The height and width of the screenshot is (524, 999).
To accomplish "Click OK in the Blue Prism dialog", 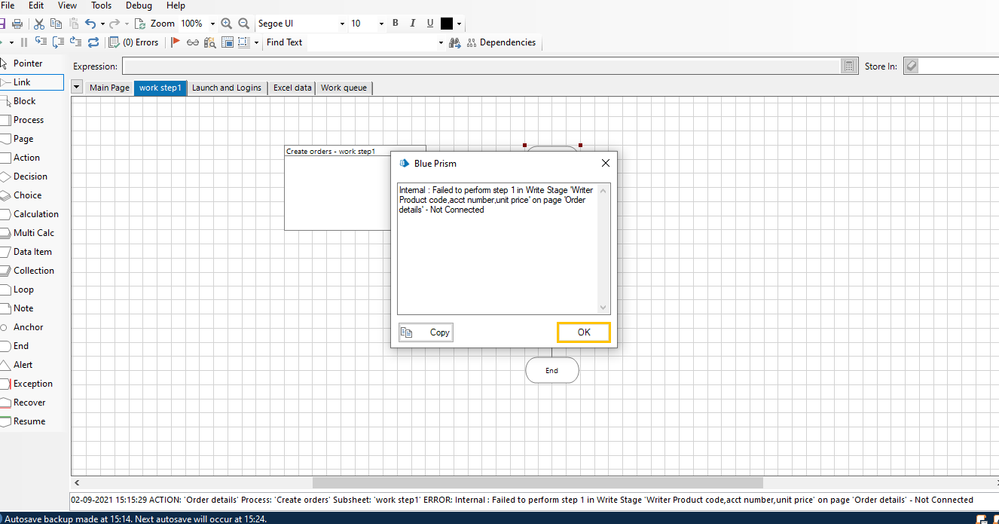I will [584, 332].
